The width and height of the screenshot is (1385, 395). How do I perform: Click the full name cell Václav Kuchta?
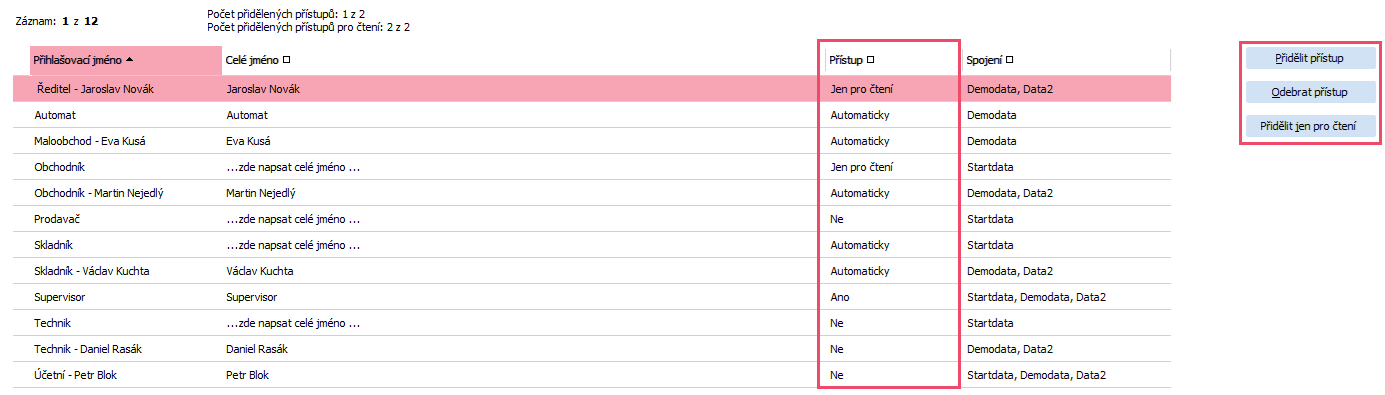260,271
